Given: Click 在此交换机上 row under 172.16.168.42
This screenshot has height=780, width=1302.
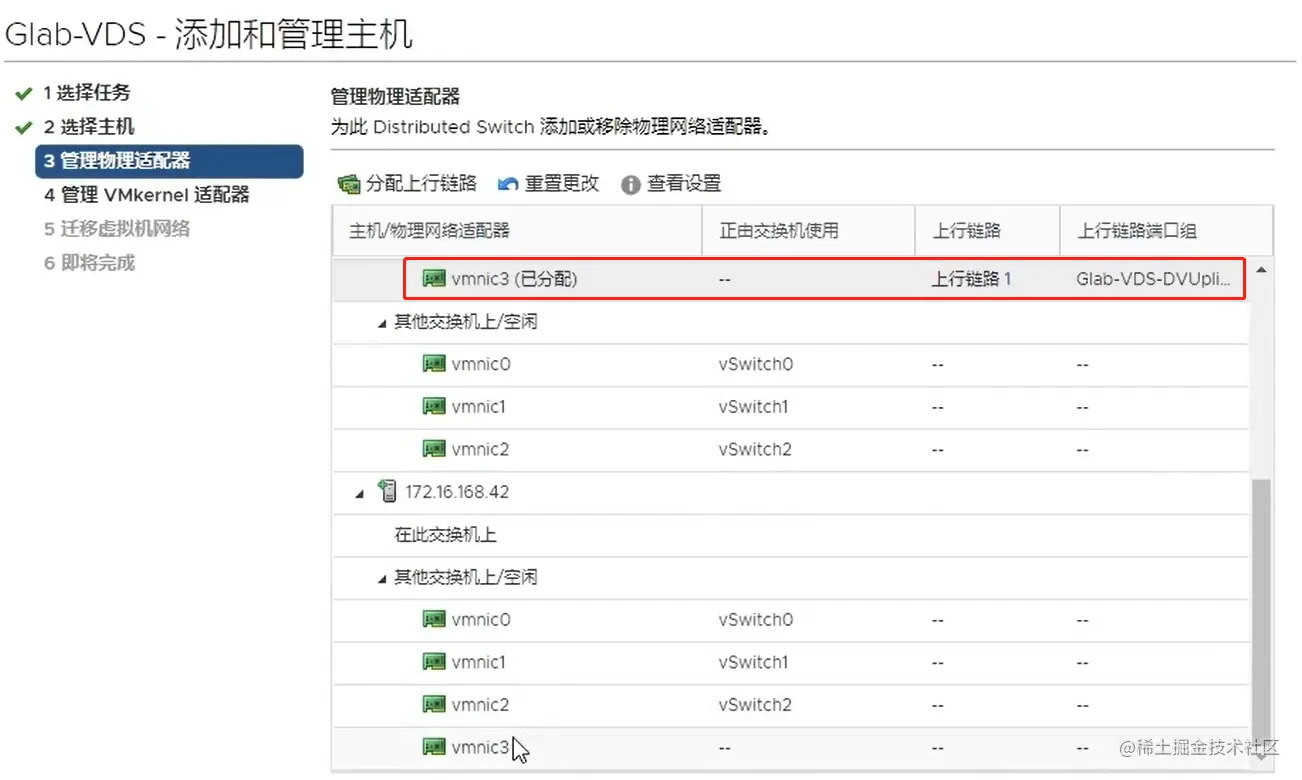Looking at the screenshot, I should (790, 535).
